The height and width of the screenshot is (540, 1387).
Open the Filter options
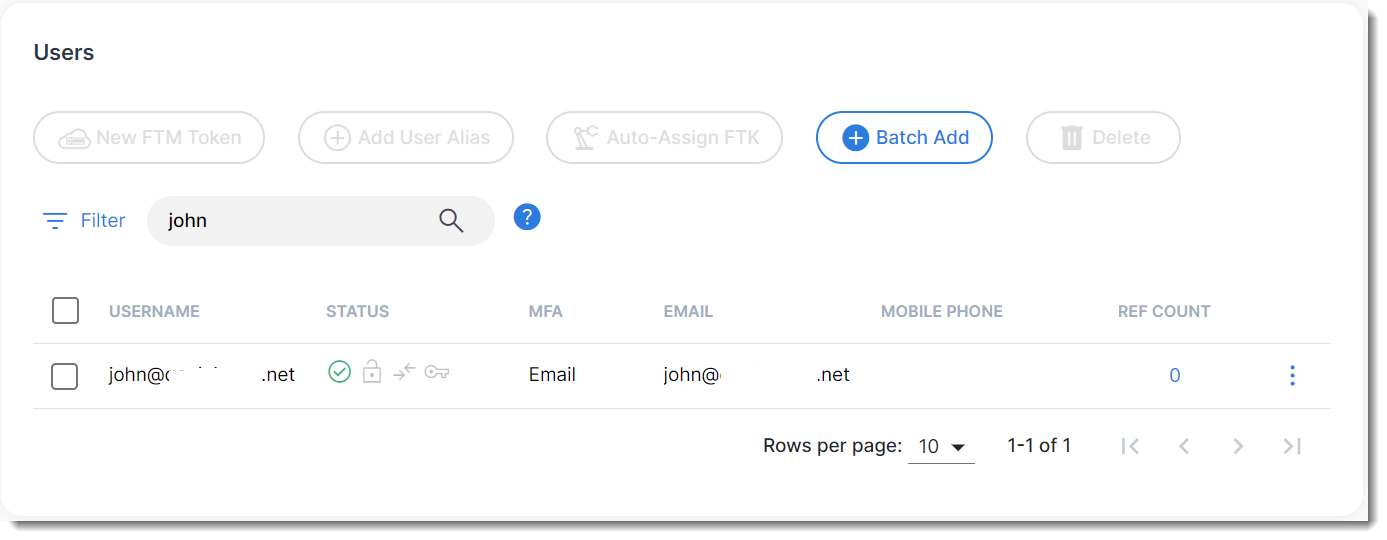tap(84, 220)
